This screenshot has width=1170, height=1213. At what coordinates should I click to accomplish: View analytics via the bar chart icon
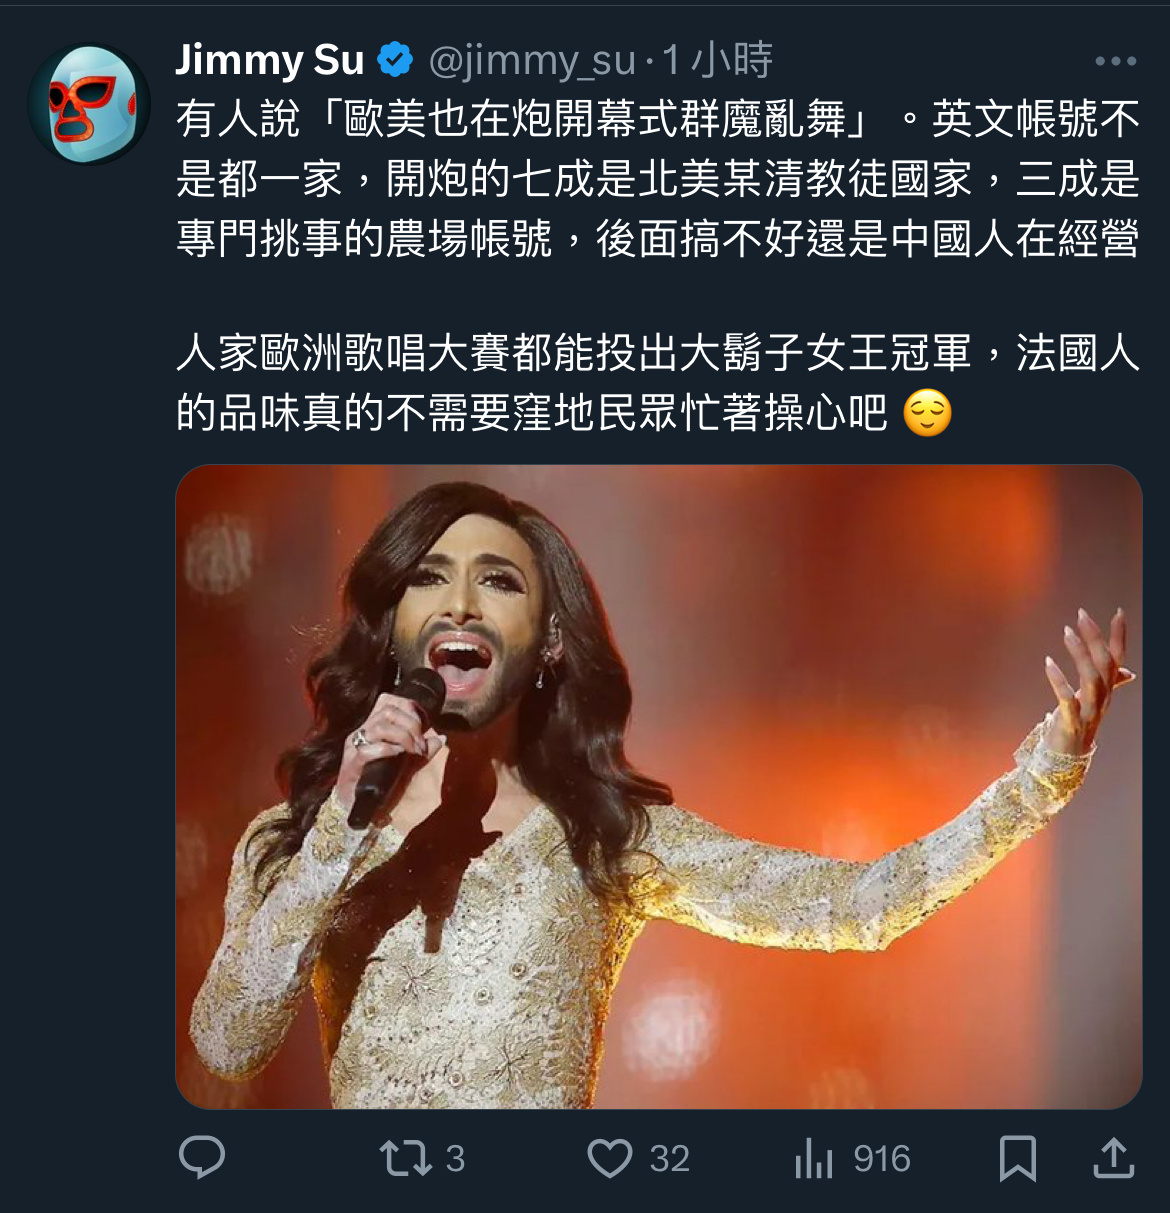(813, 1158)
